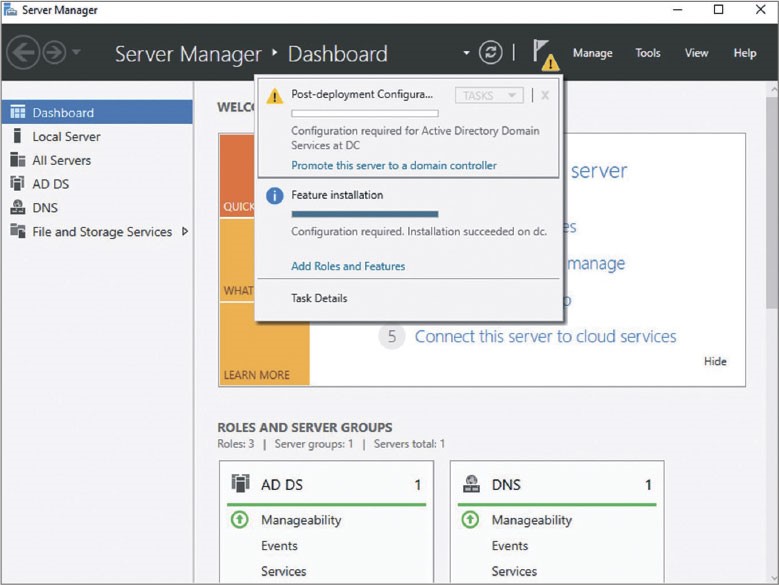Open Task Details in notifications panel
This screenshot has height=585, width=779.
tap(319, 298)
